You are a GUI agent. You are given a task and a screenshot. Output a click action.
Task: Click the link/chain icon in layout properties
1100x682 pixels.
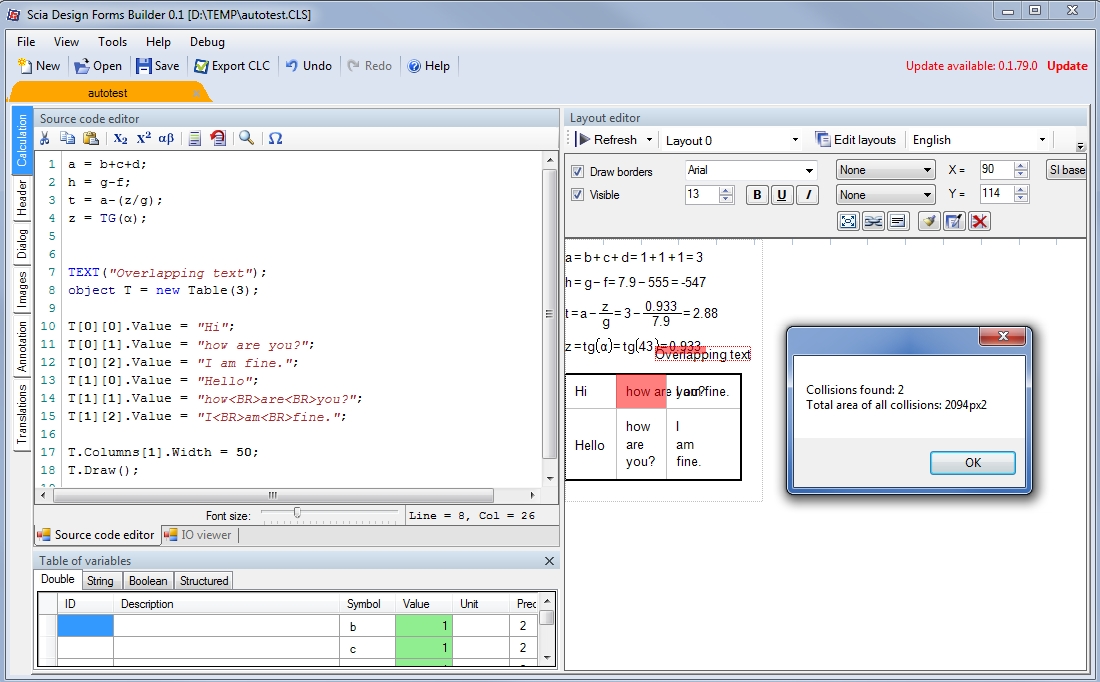(x=873, y=222)
